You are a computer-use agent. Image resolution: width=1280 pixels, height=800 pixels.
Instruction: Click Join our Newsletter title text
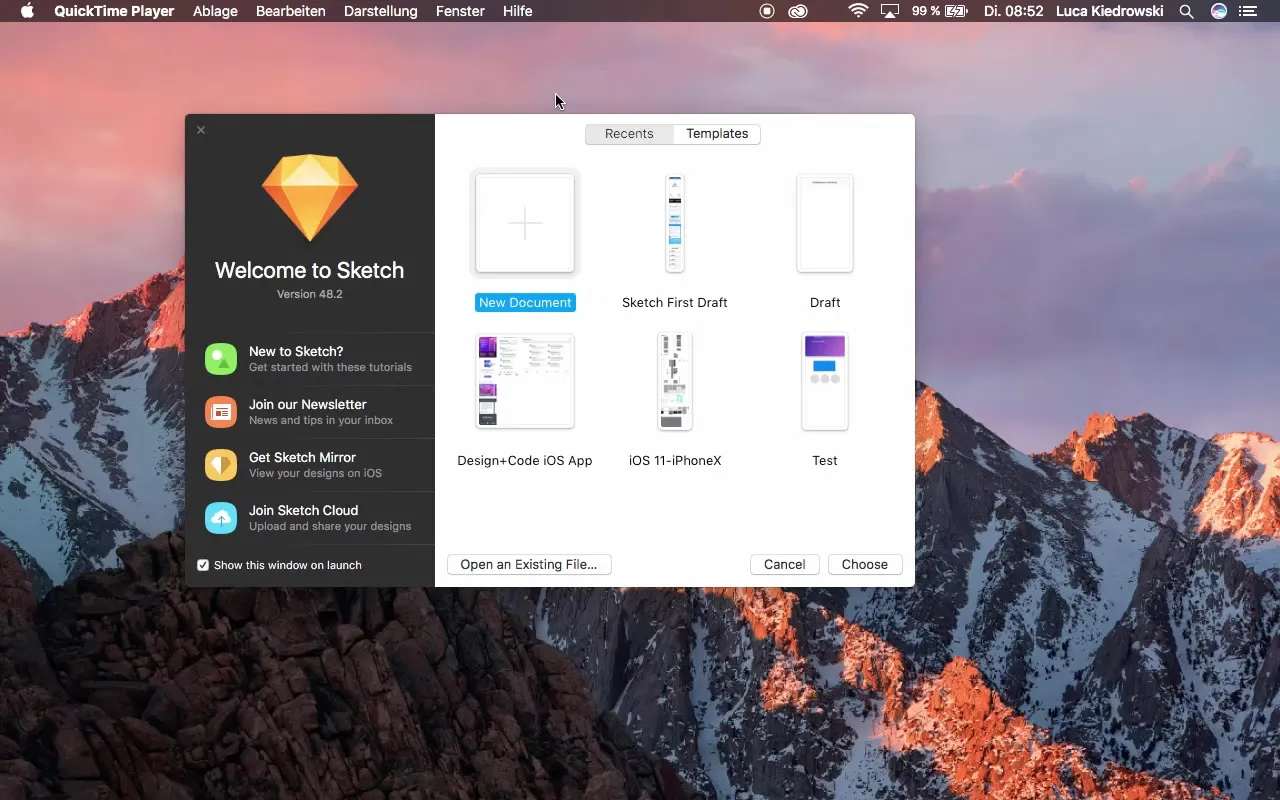[308, 405]
